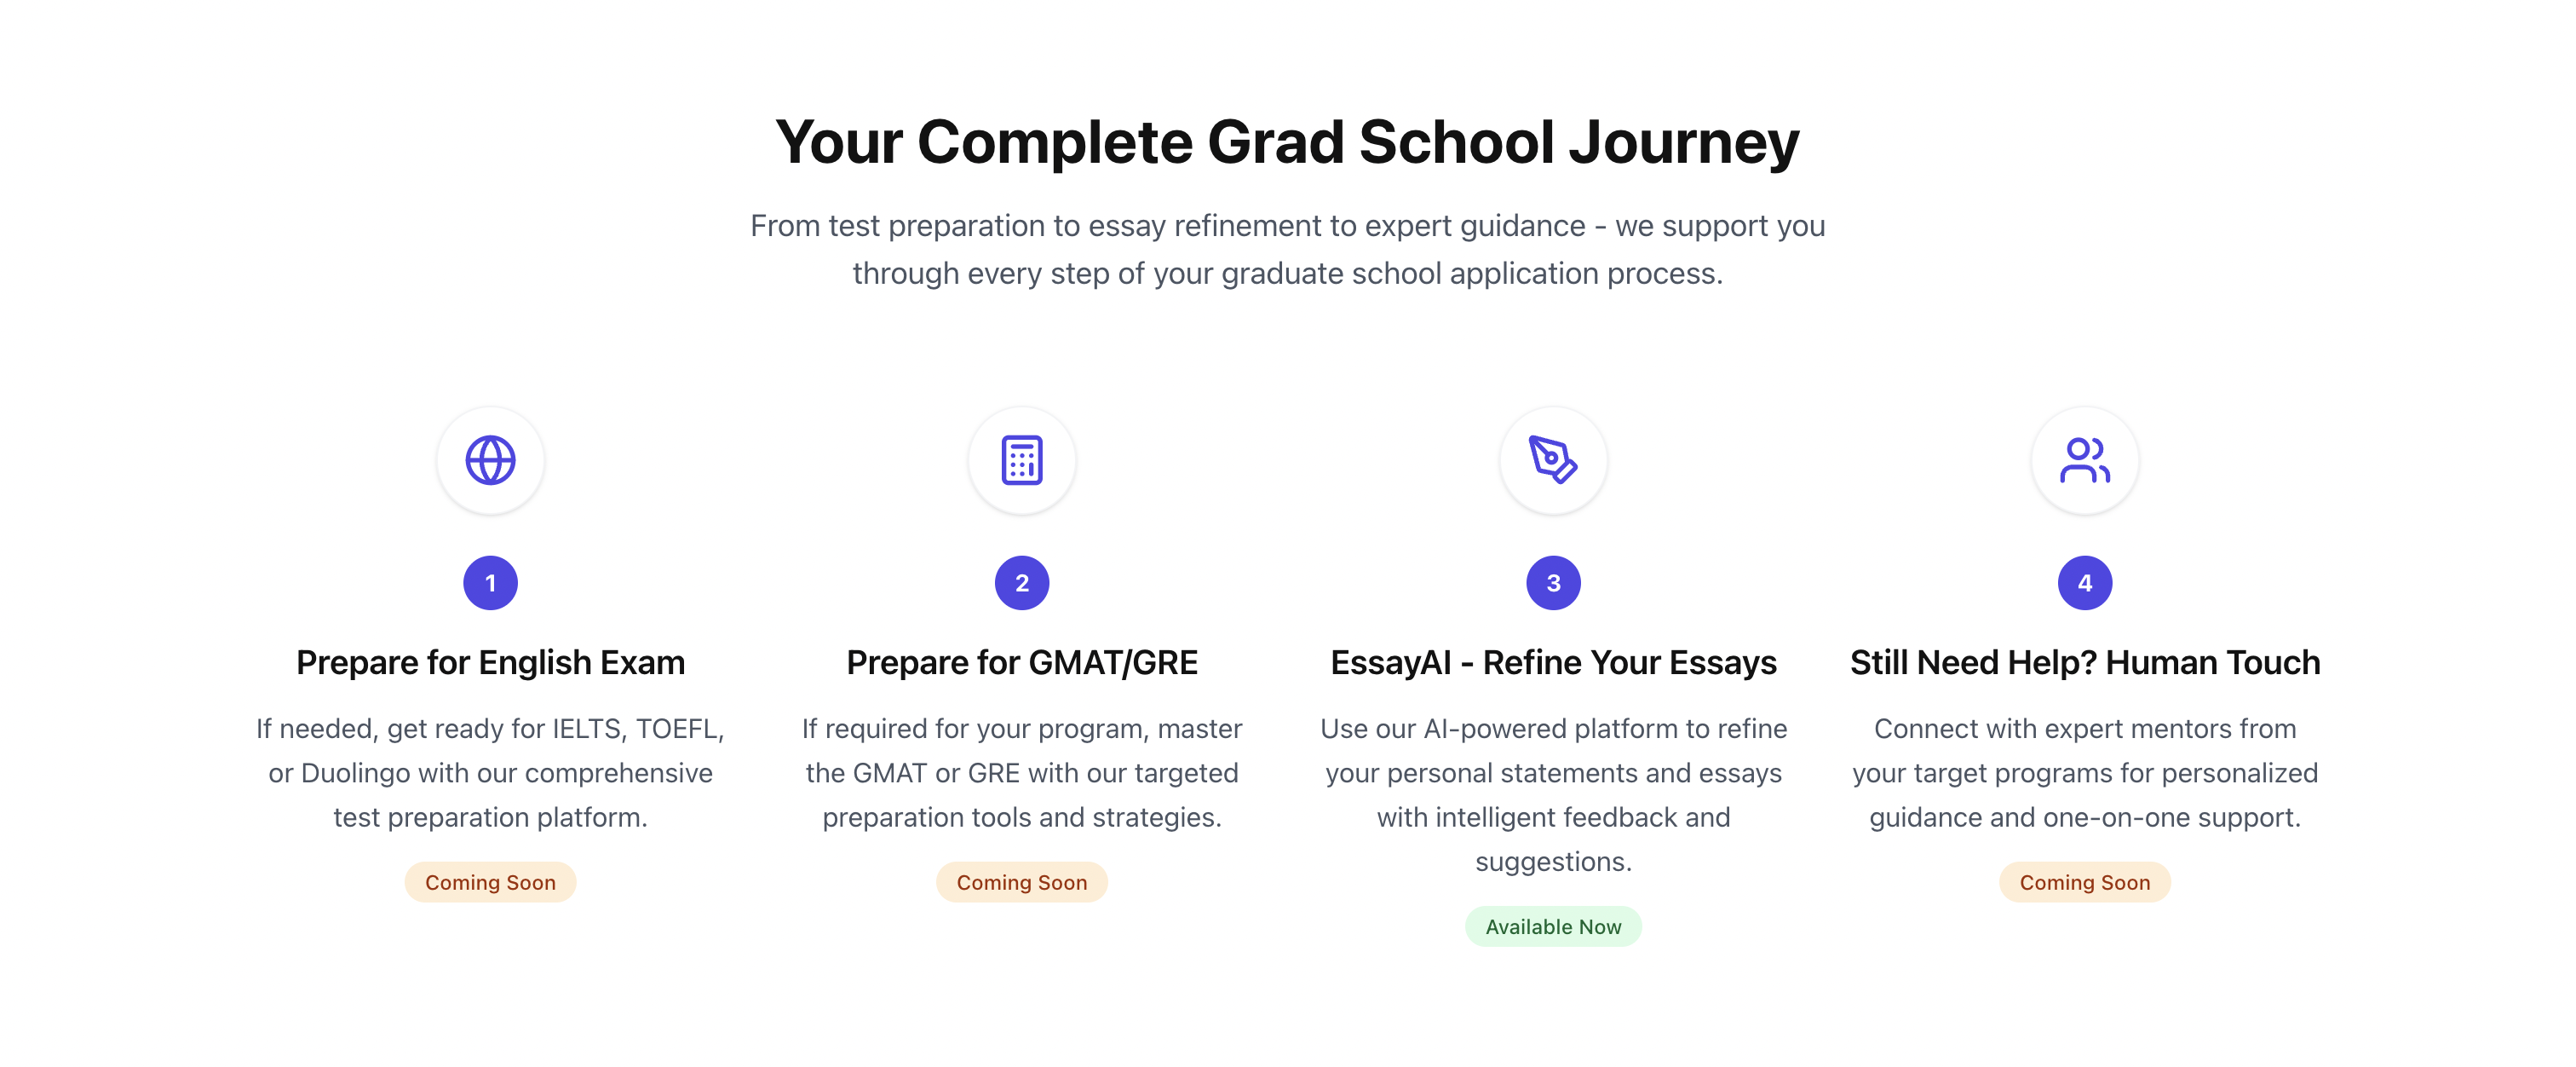Click the step 2 number circle
This screenshot has width=2576, height=1067.
coord(1022,583)
